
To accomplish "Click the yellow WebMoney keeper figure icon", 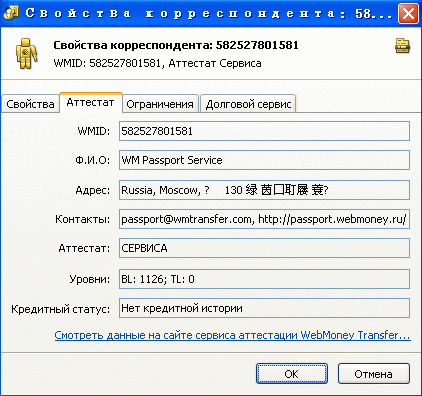I will point(26,53).
